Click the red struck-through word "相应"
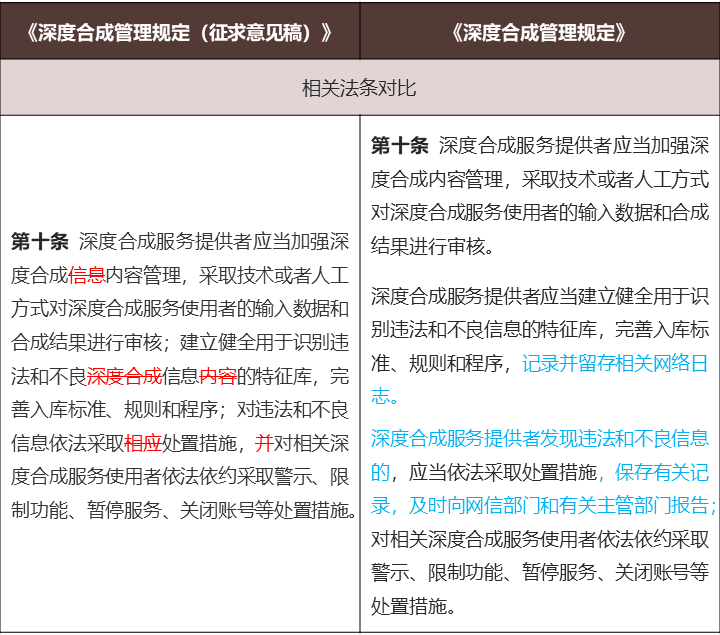The width and height of the screenshot is (720, 635). pyautogui.click(x=142, y=444)
